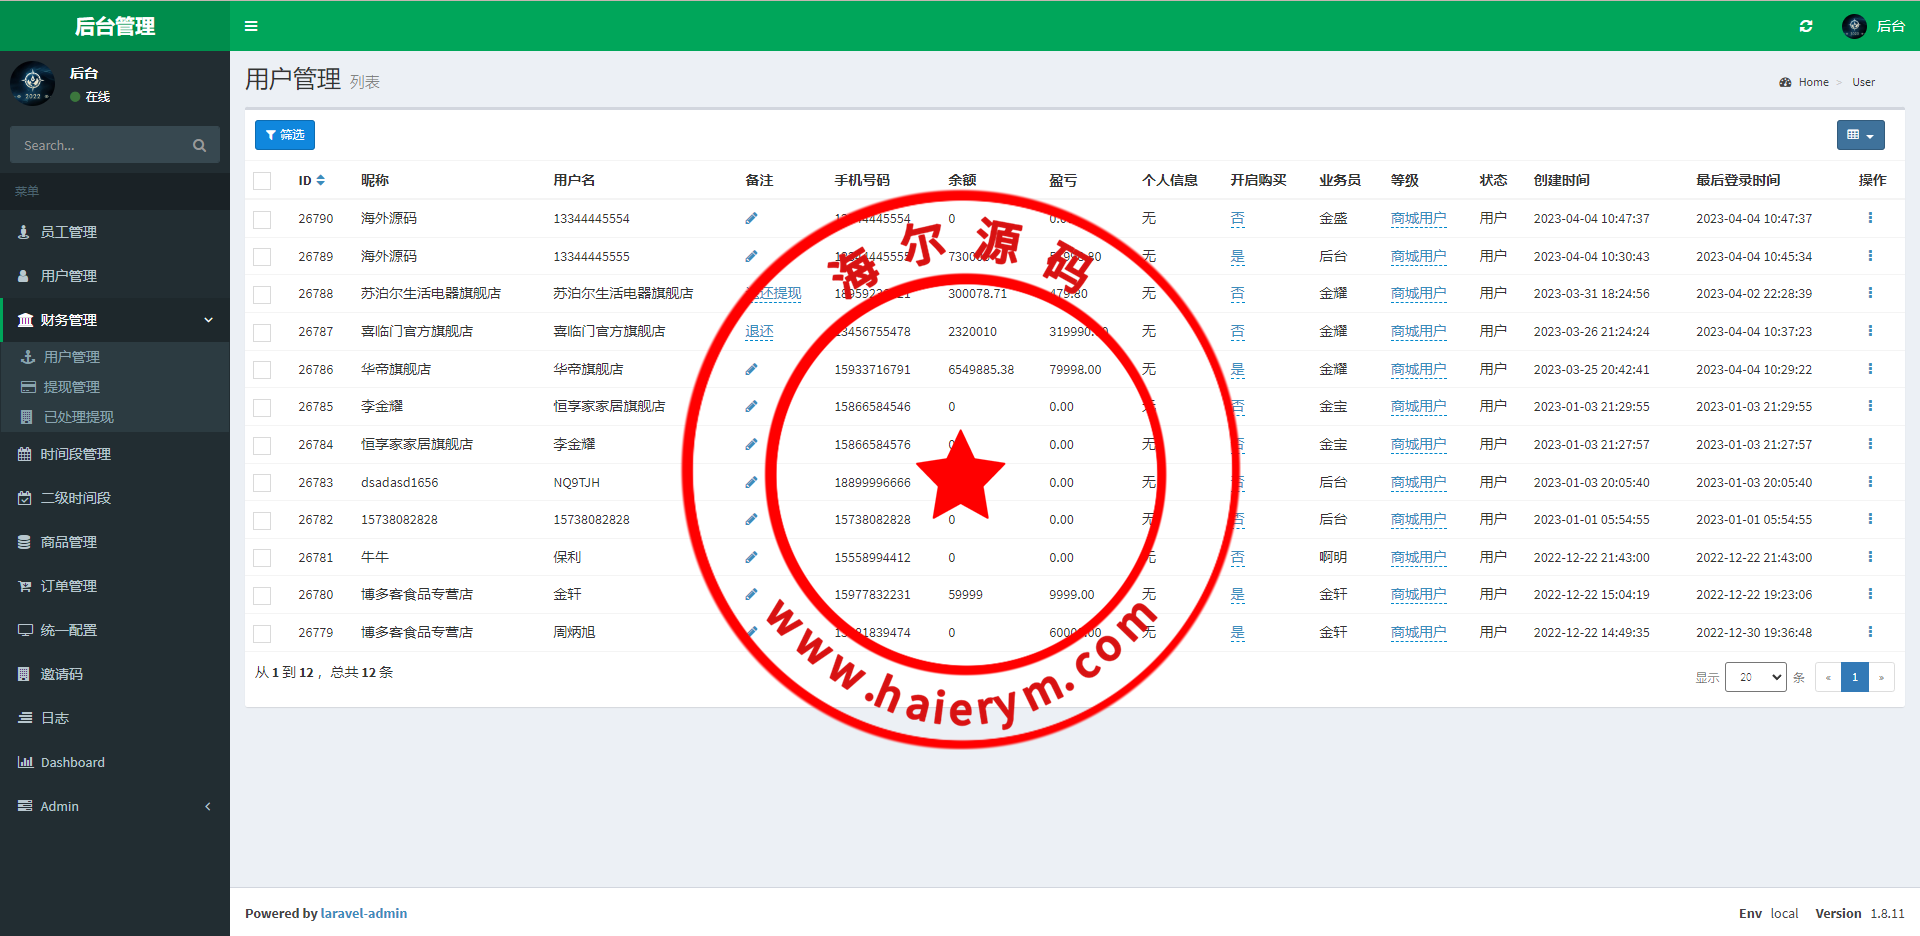Image resolution: width=1920 pixels, height=936 pixels.
Task: Click the ID column sort icon
Action: (x=320, y=181)
